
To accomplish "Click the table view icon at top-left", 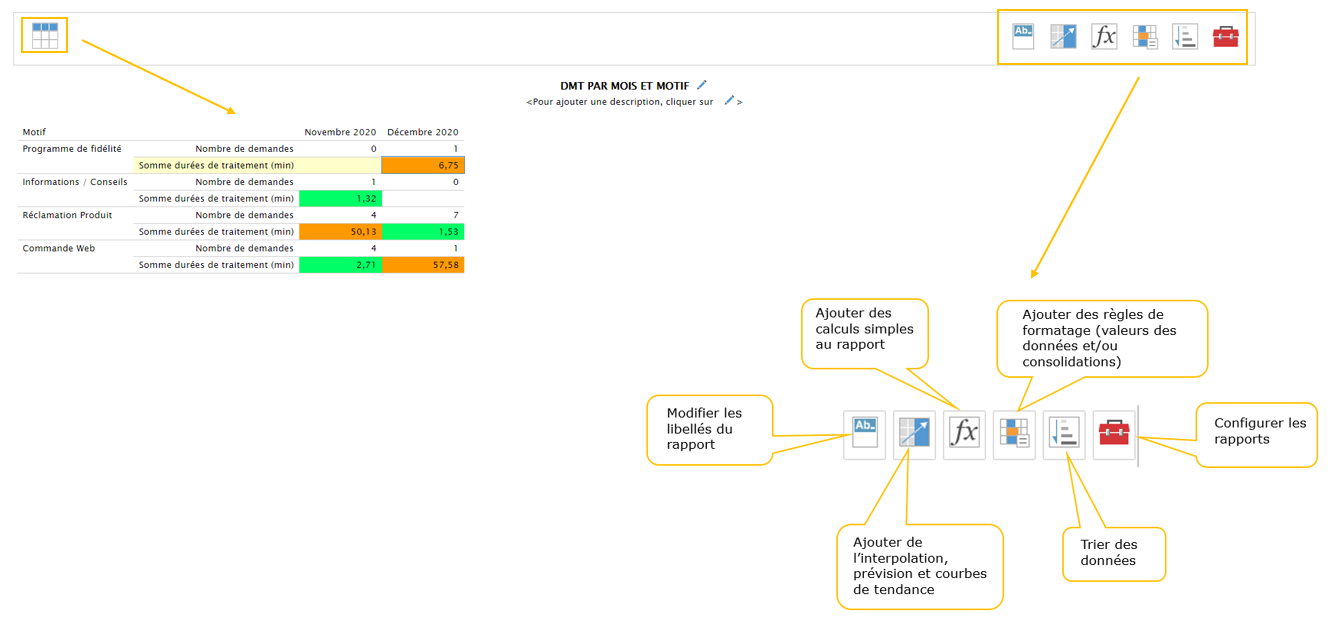I will pyautogui.click(x=45, y=36).
